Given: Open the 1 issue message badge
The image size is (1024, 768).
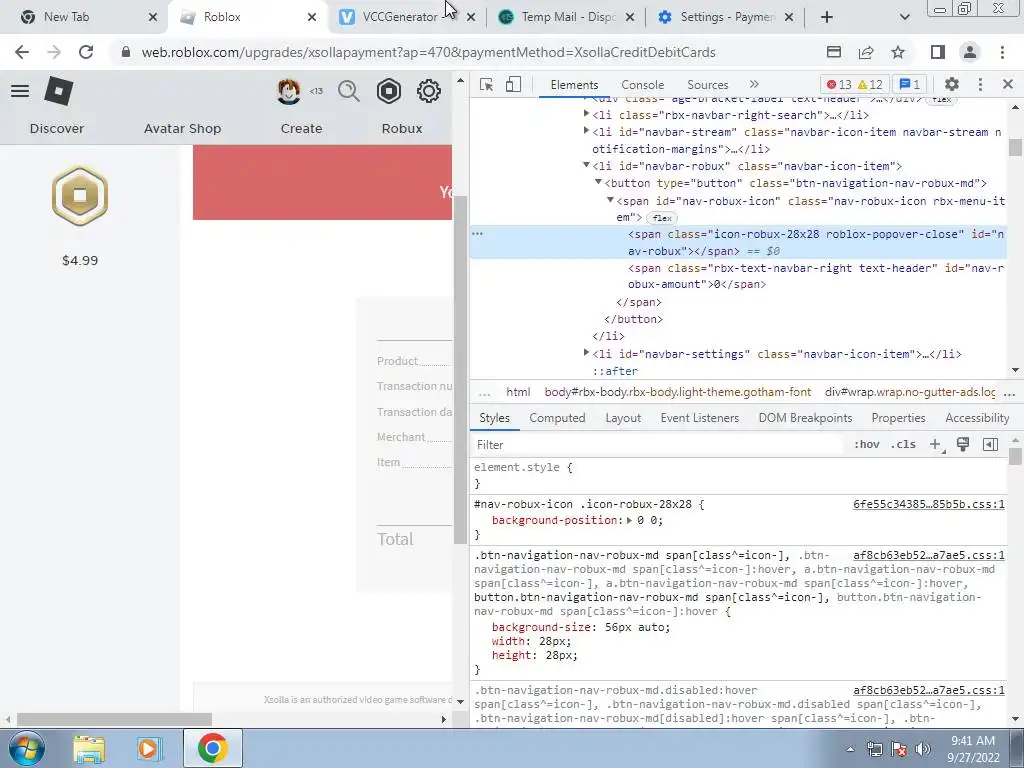Looking at the screenshot, I should click(x=910, y=84).
